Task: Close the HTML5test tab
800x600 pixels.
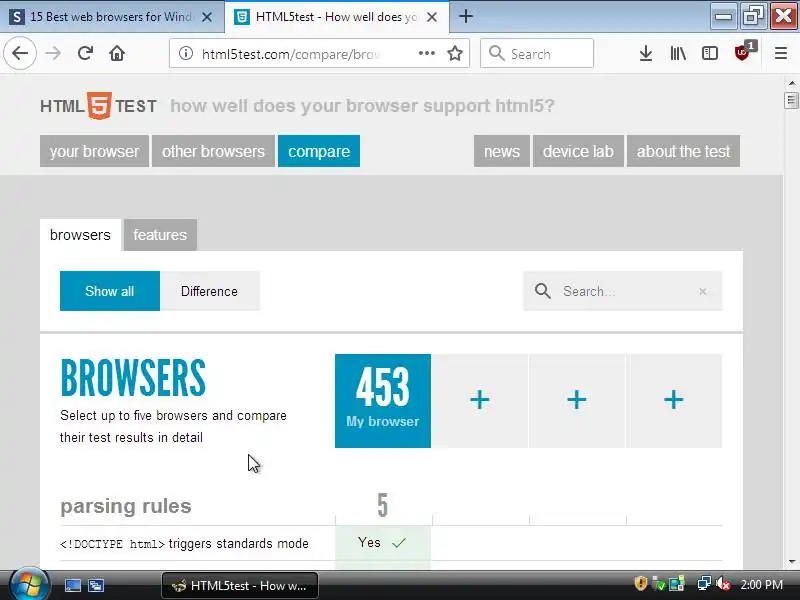Action: [432, 17]
